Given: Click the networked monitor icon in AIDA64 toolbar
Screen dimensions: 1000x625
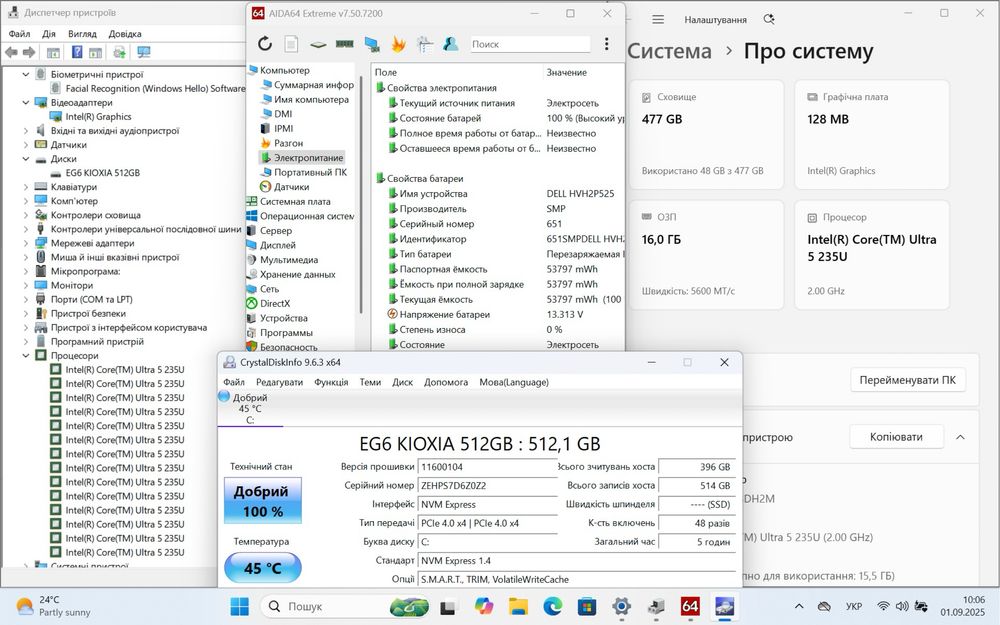Looking at the screenshot, I should point(372,43).
